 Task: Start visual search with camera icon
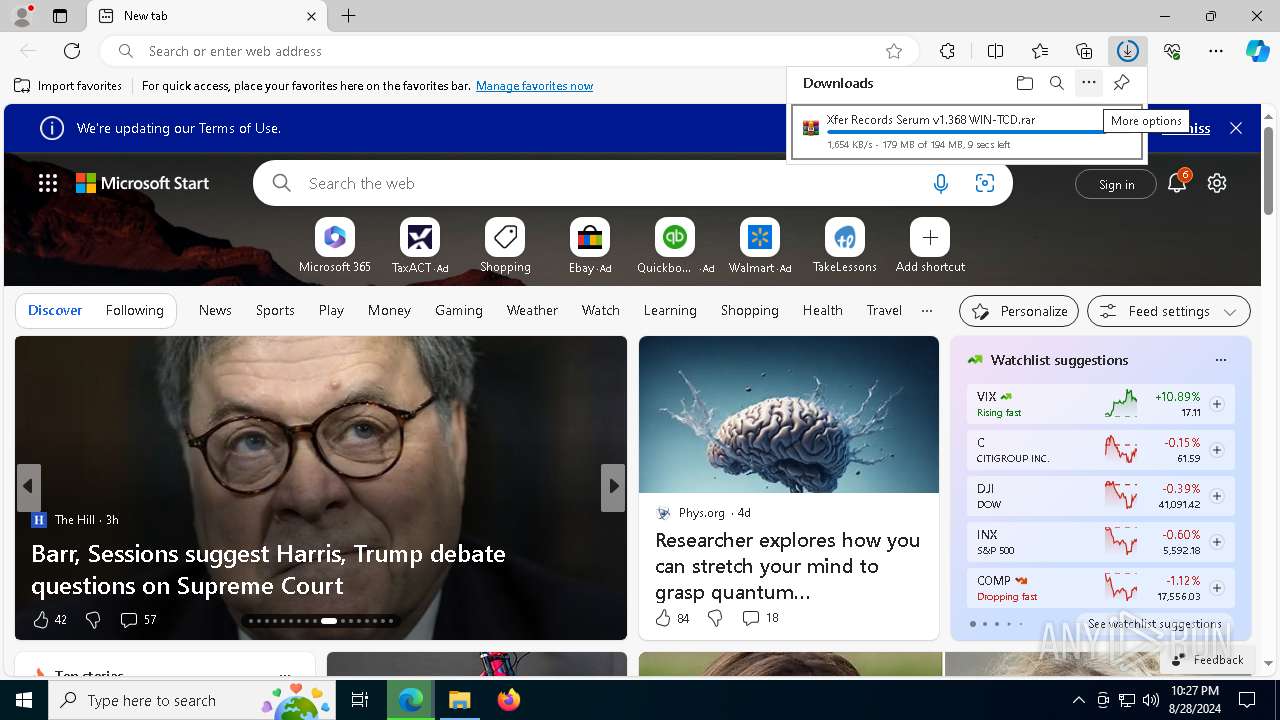pos(985,183)
